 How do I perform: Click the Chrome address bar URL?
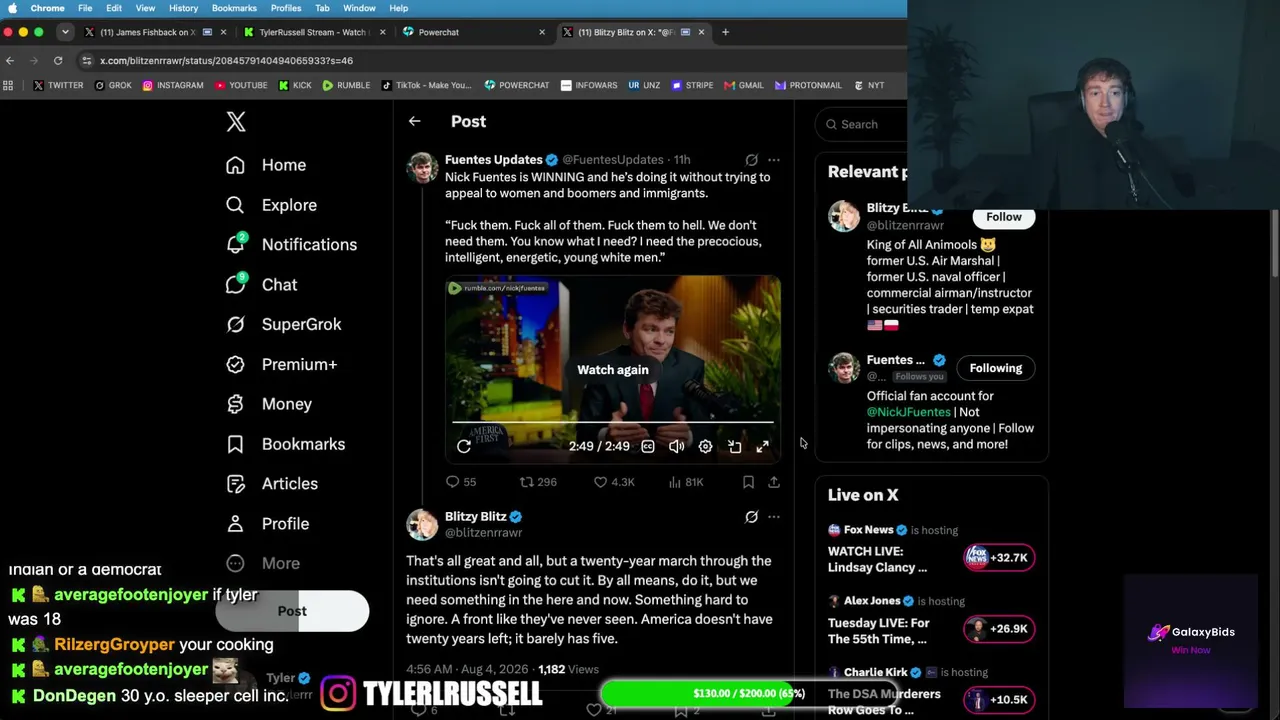[x=226, y=60]
